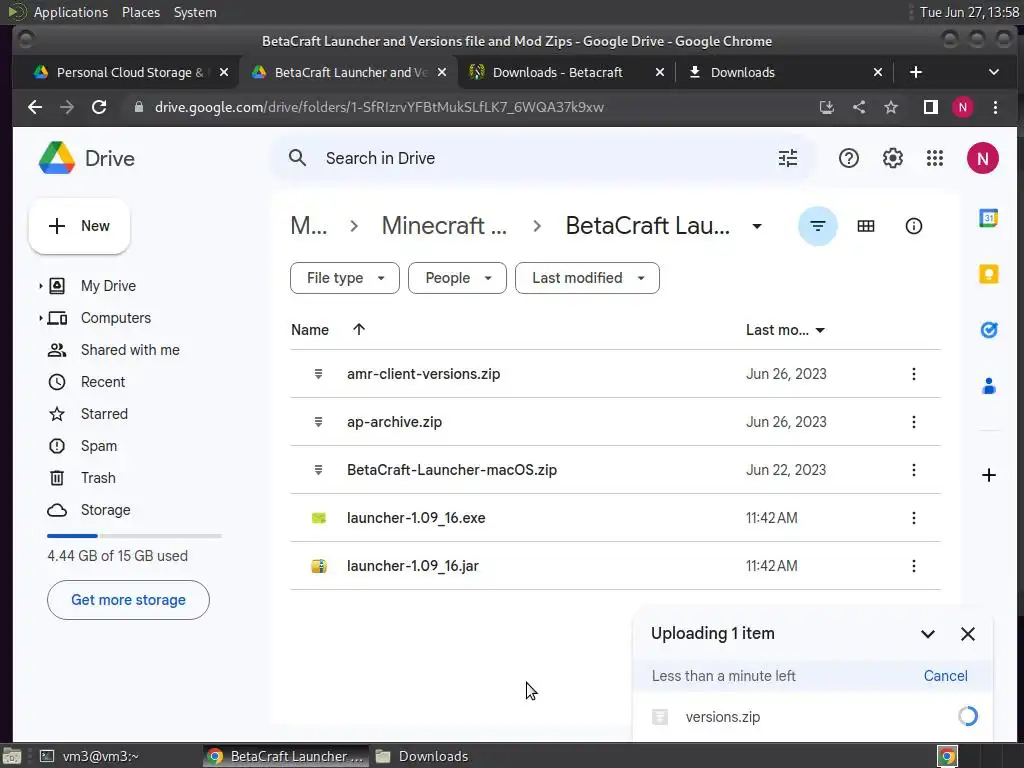Open Chrome profile avatar N in toolbar
The height and width of the screenshot is (768, 1024).
(963, 107)
